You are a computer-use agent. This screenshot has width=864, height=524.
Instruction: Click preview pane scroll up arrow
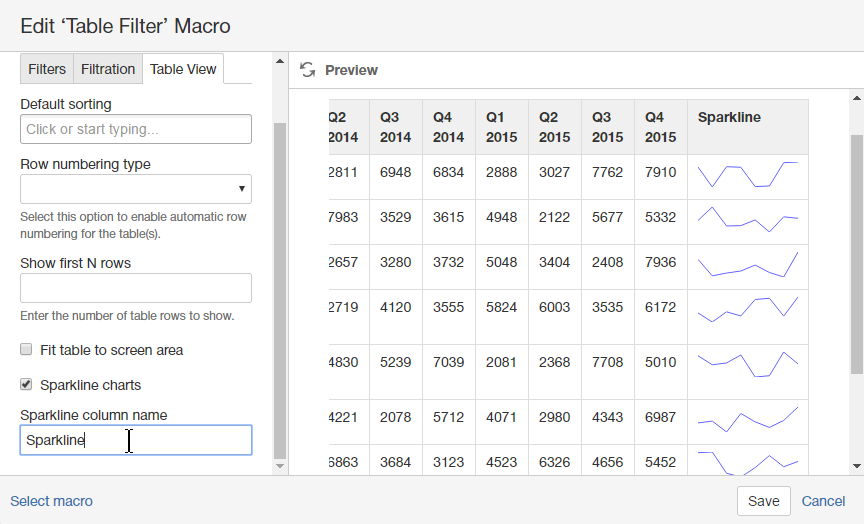point(856,98)
